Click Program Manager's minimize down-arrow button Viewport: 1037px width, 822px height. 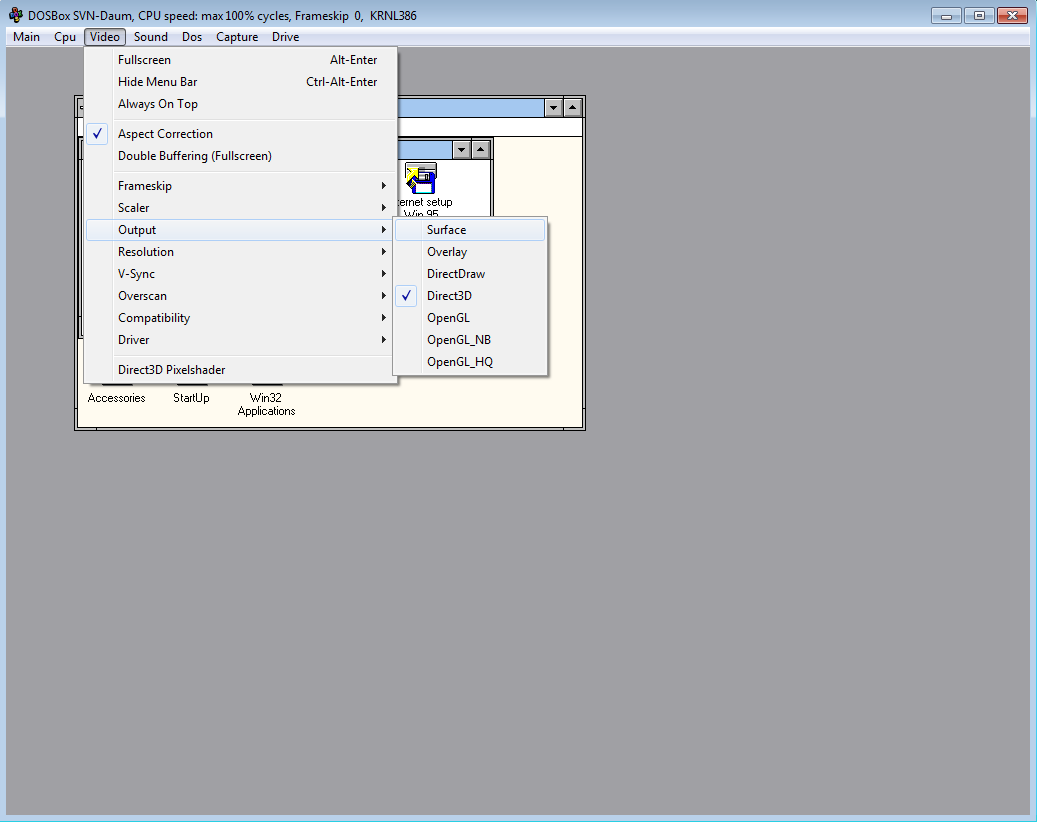[x=553, y=107]
